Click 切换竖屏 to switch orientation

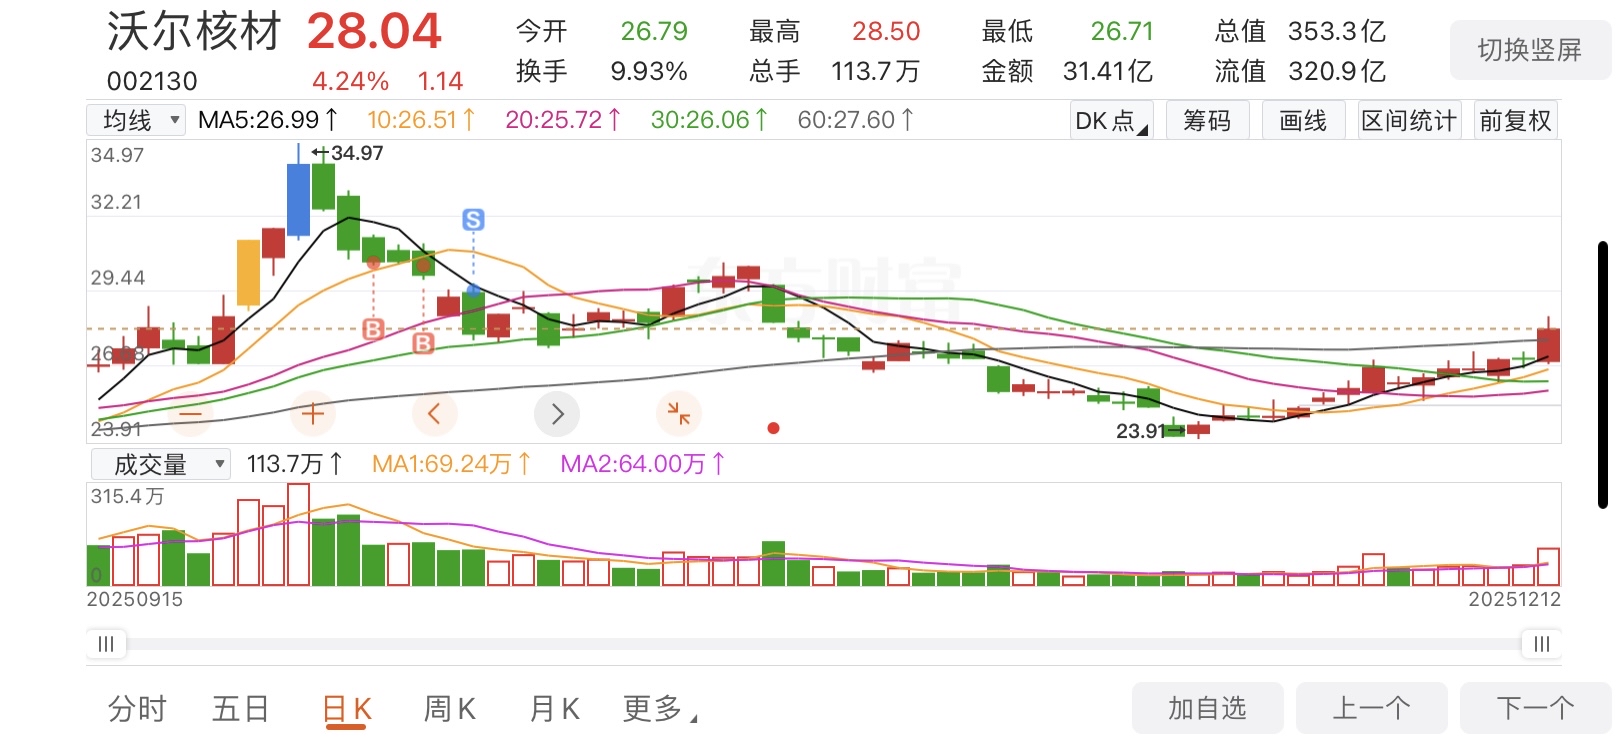[x=1530, y=50]
